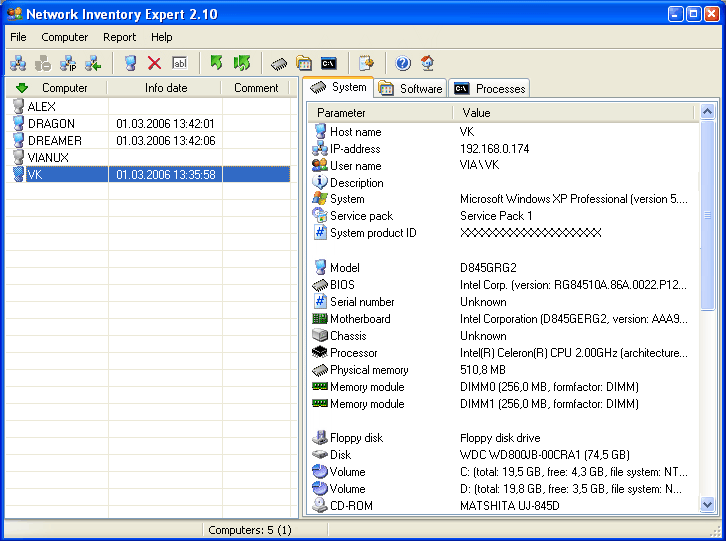Select the VIANUX computer row
The width and height of the screenshot is (726, 541).
click(148, 157)
